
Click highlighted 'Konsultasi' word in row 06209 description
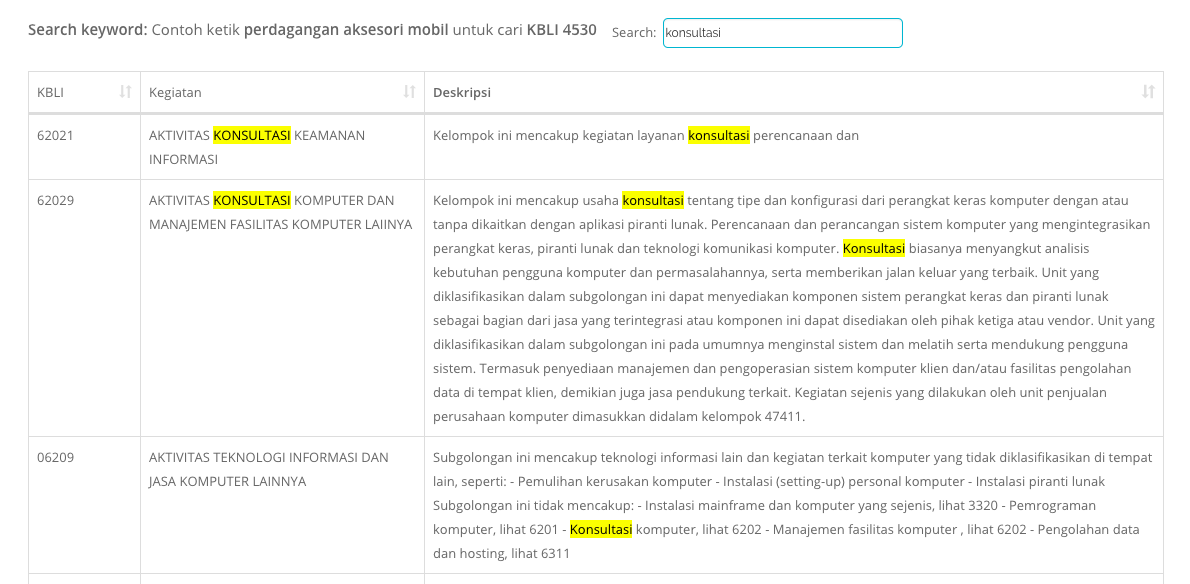(601, 530)
